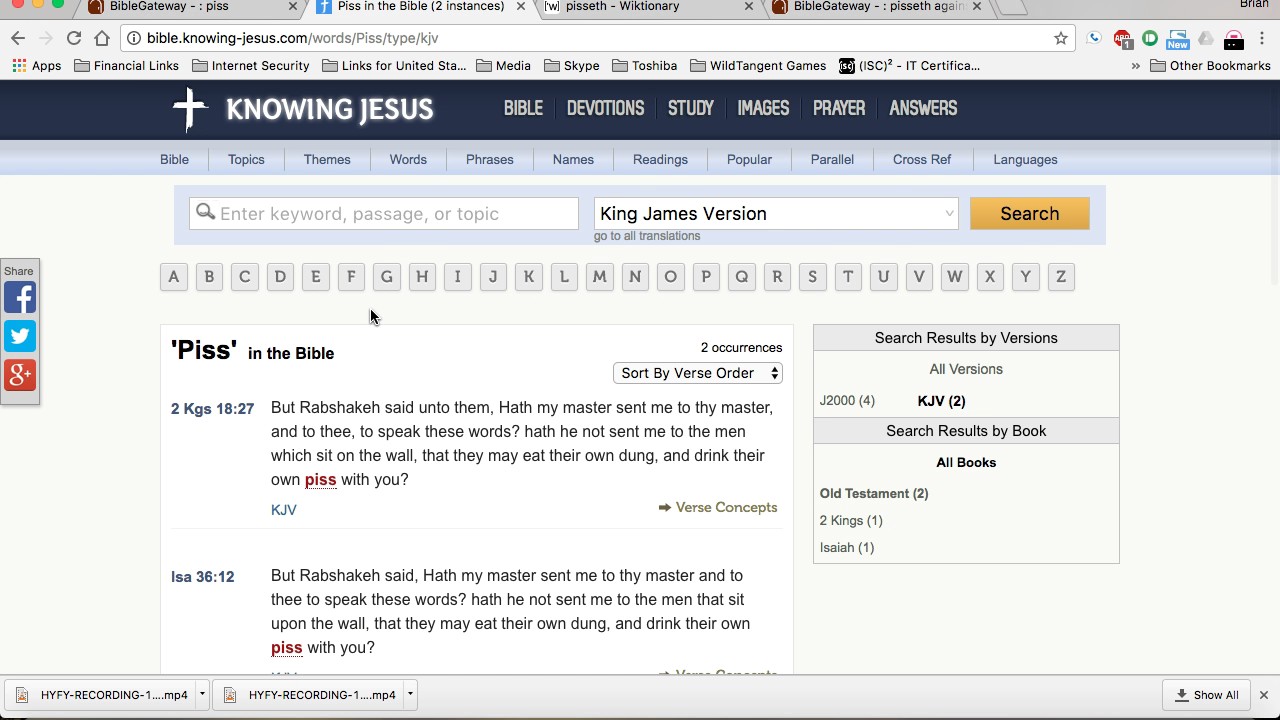Open Internet Security bookmarks folder

251,66
